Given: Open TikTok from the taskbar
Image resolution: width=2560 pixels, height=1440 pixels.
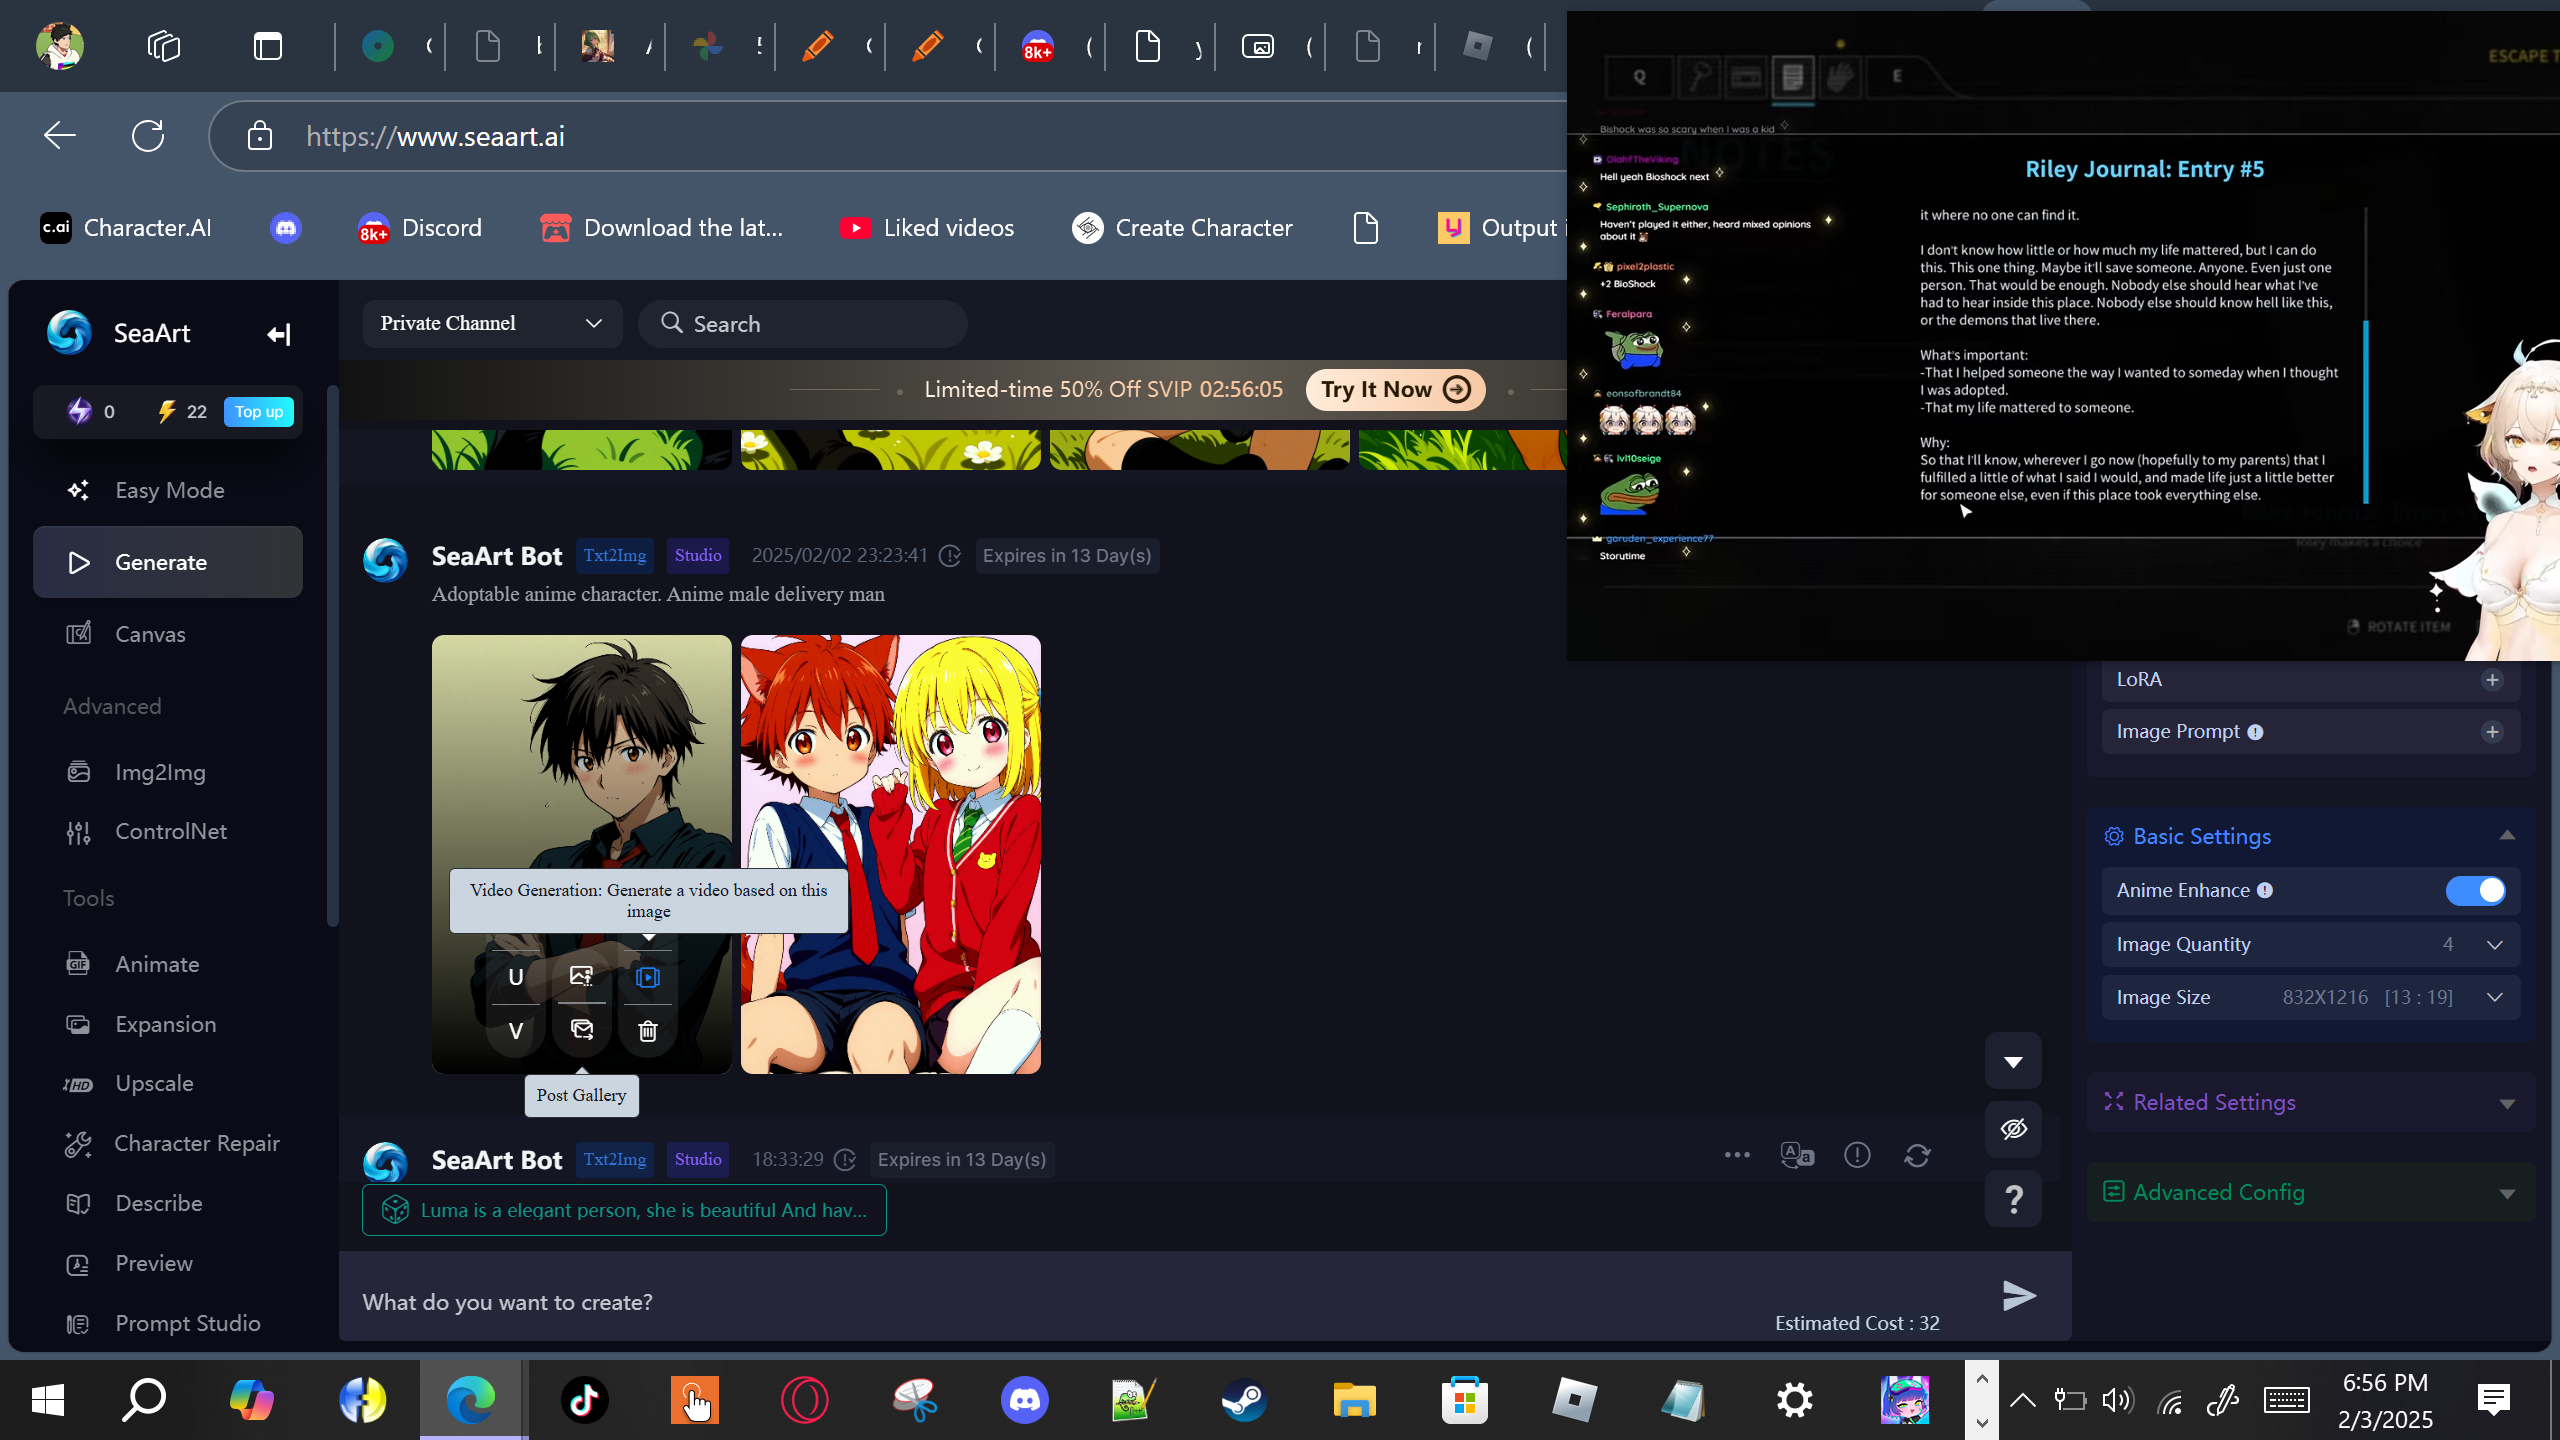Looking at the screenshot, I should [584, 1400].
